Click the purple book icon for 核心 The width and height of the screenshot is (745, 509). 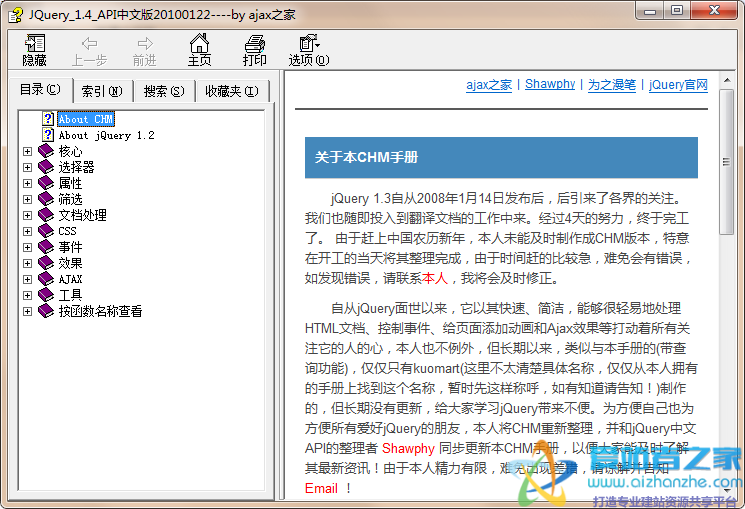pos(46,151)
